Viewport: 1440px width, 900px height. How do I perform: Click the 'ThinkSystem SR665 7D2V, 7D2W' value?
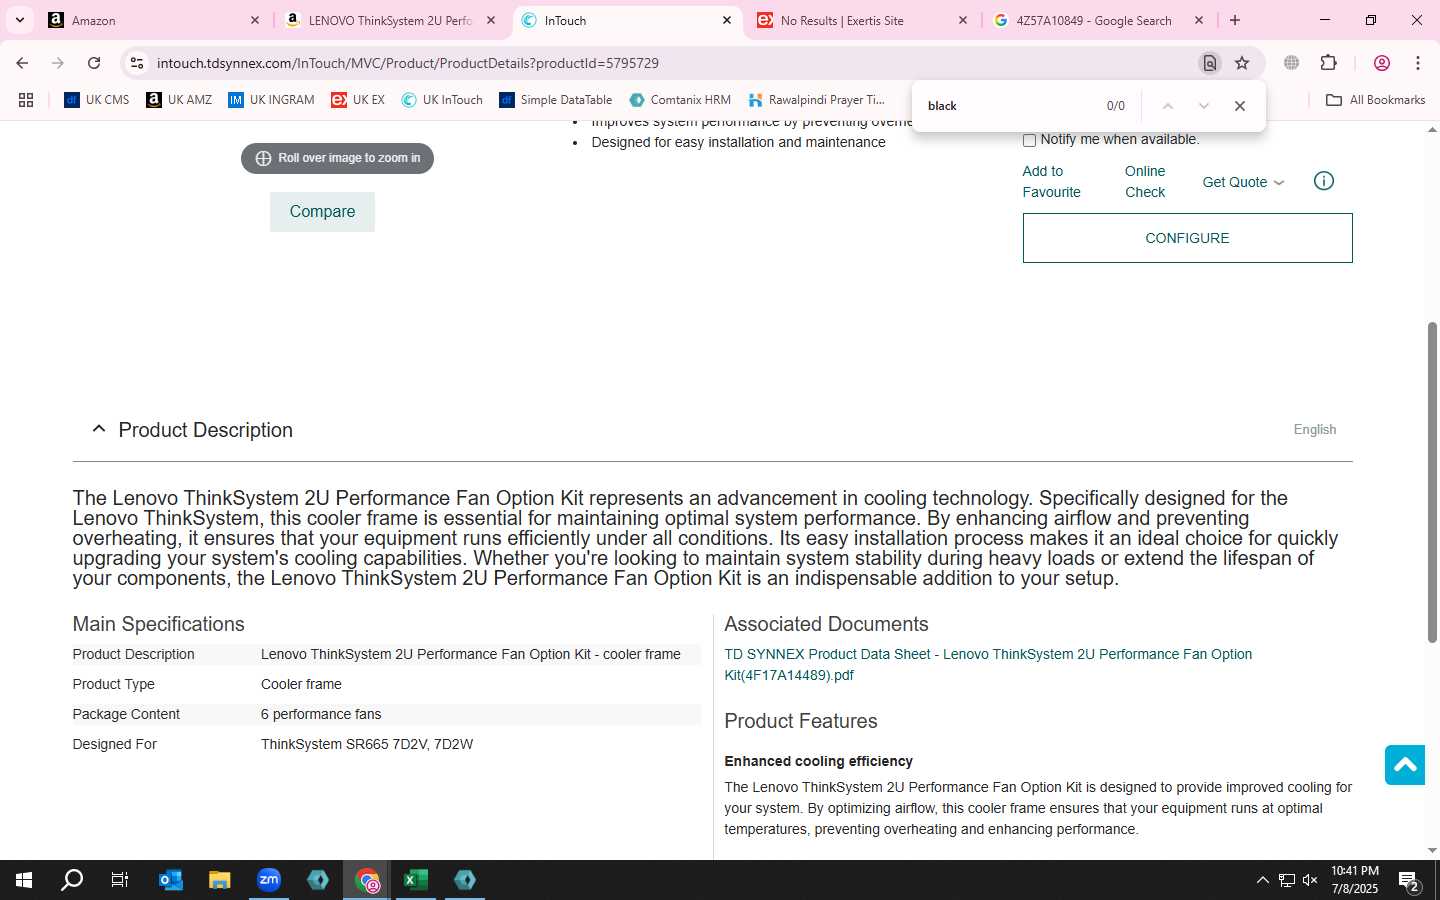point(367,744)
